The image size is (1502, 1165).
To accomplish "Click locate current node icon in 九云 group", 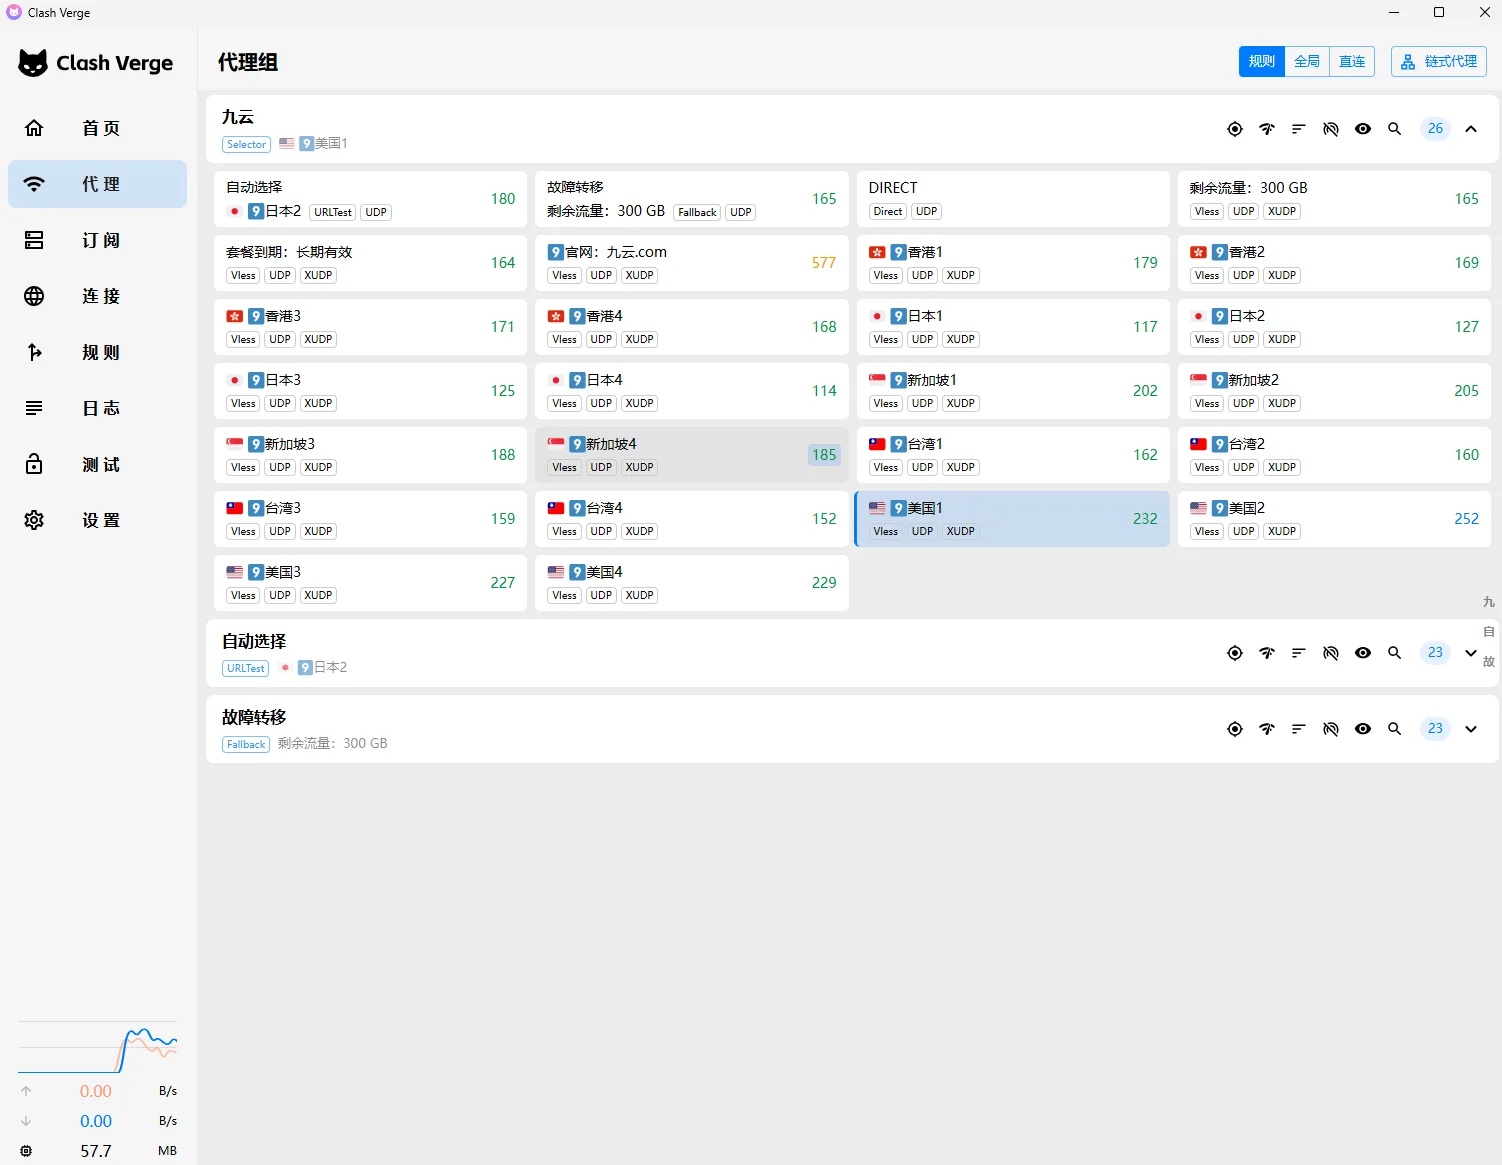I will [1235, 129].
